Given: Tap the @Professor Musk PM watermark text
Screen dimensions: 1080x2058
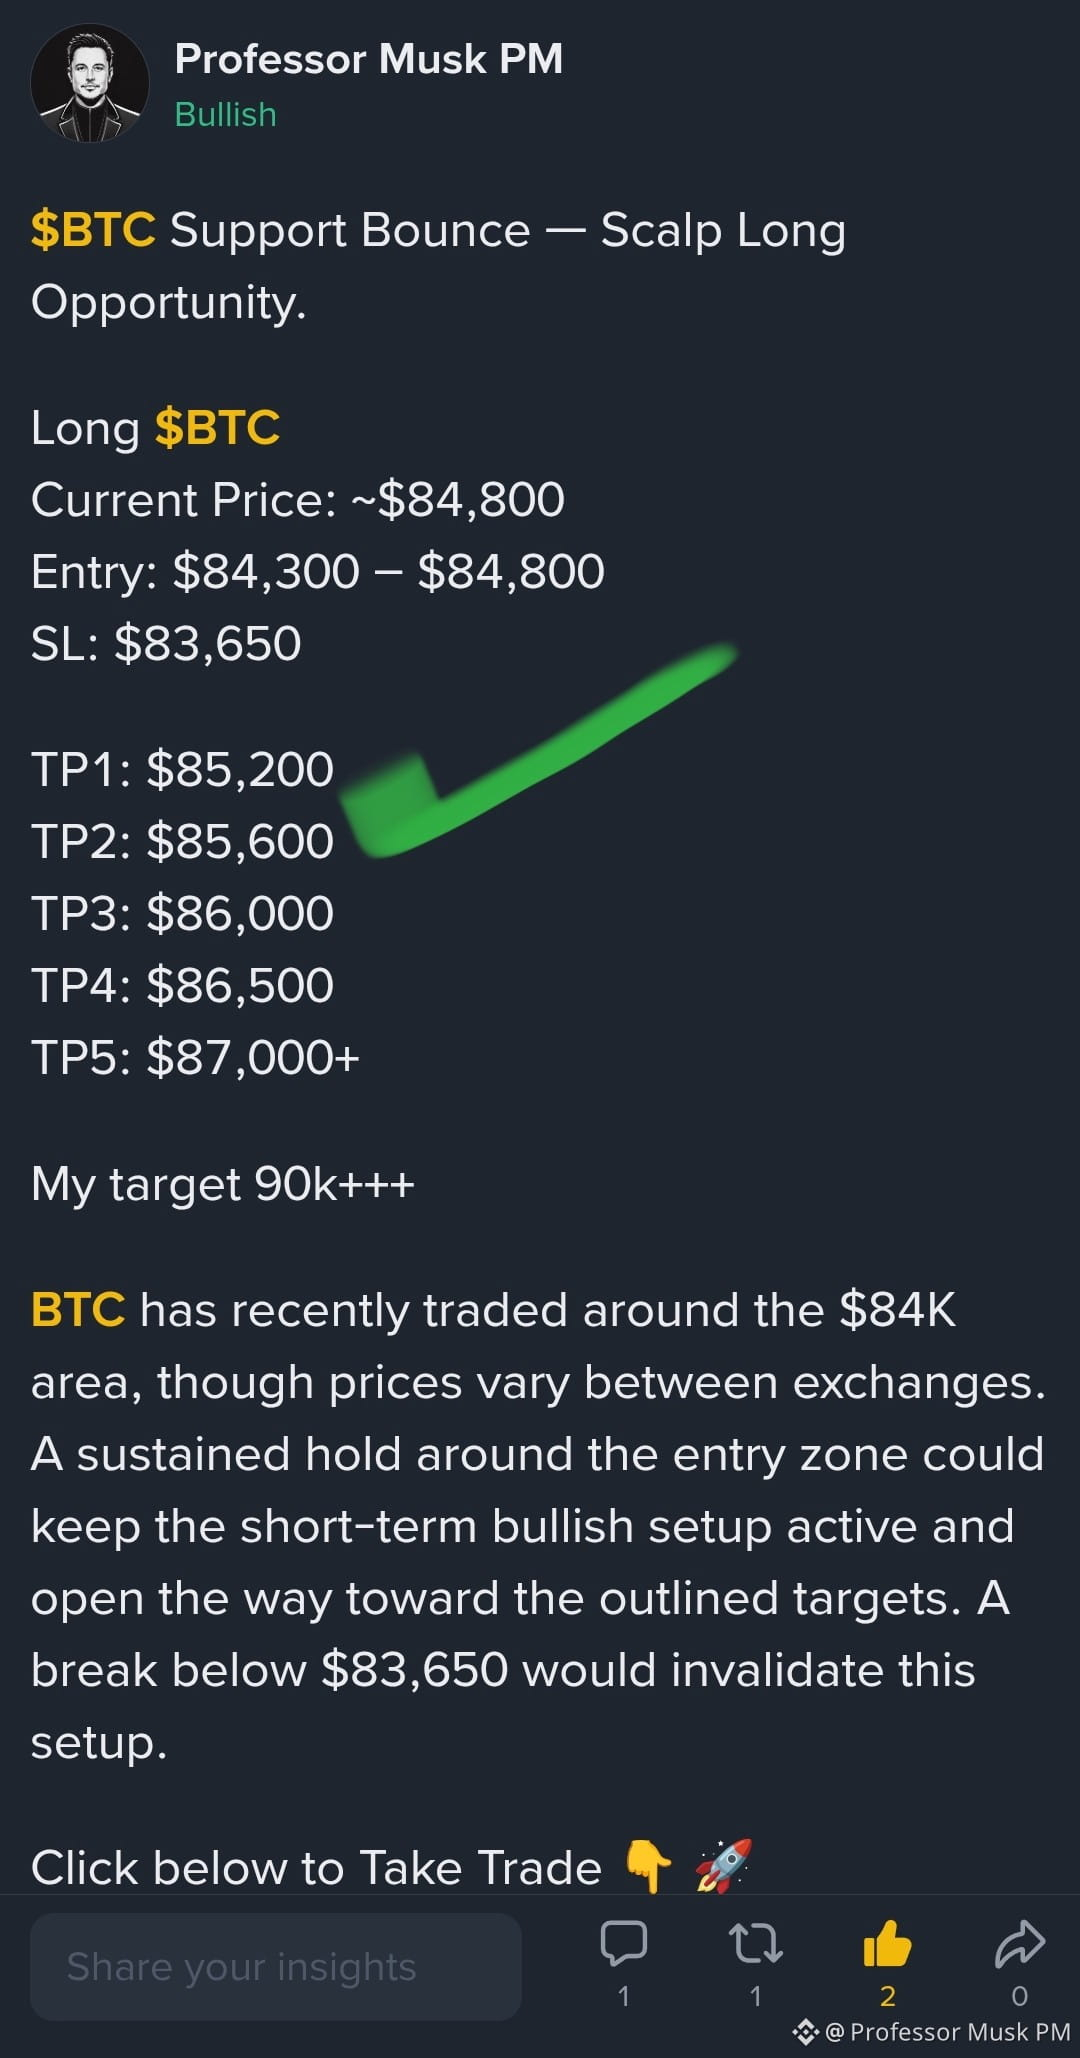Looking at the screenshot, I should (x=947, y=2032).
